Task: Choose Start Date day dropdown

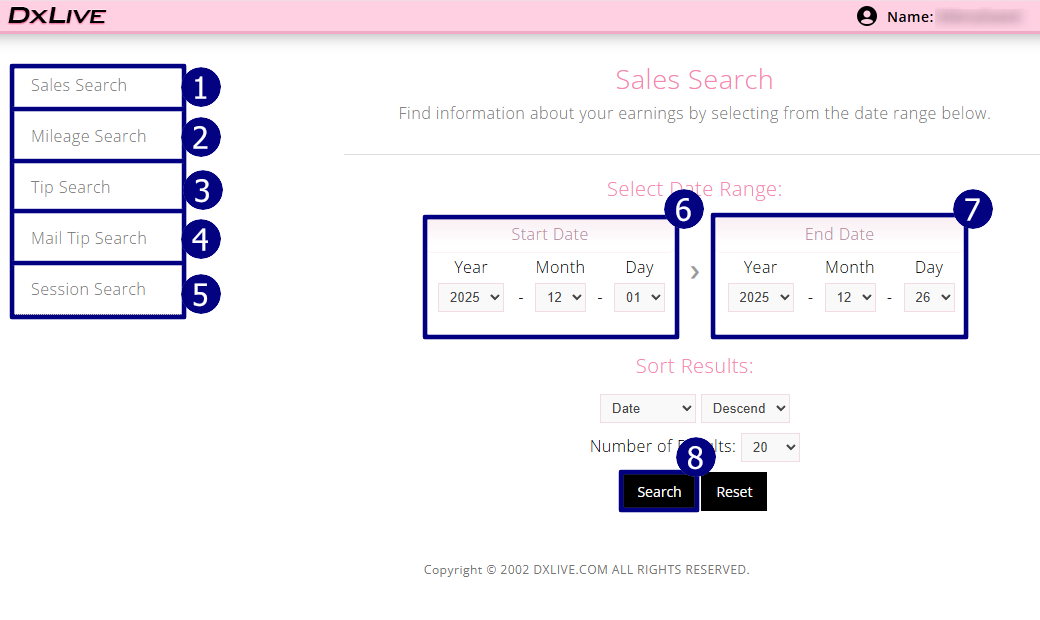Action: [x=639, y=298]
